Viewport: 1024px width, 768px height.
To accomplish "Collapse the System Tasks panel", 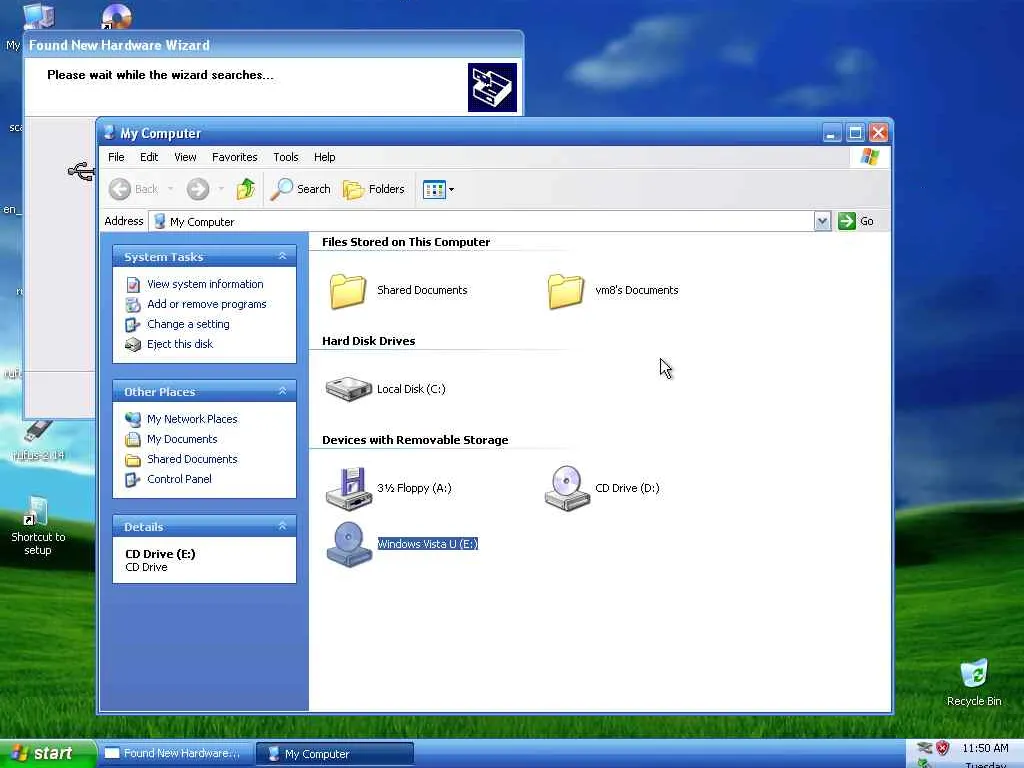I will [282, 256].
